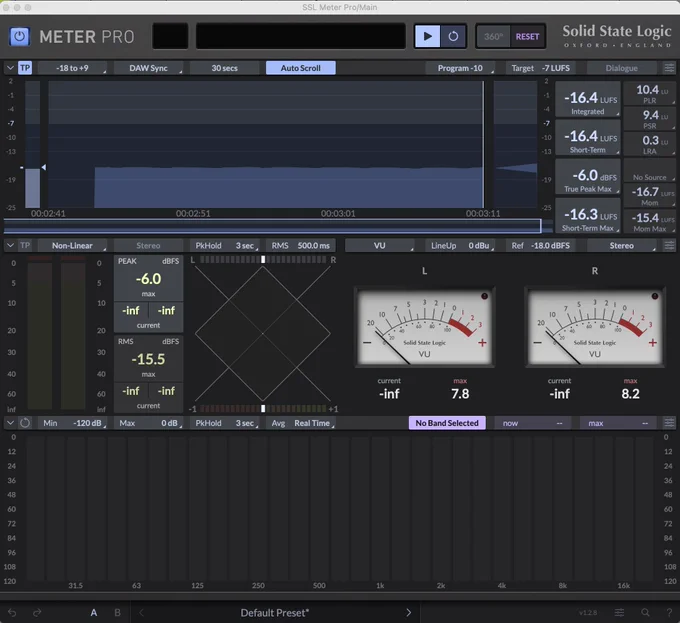This screenshot has width=680, height=623.
Task: Click the Short-Term Max -16.3 readout
Action: 588,215
